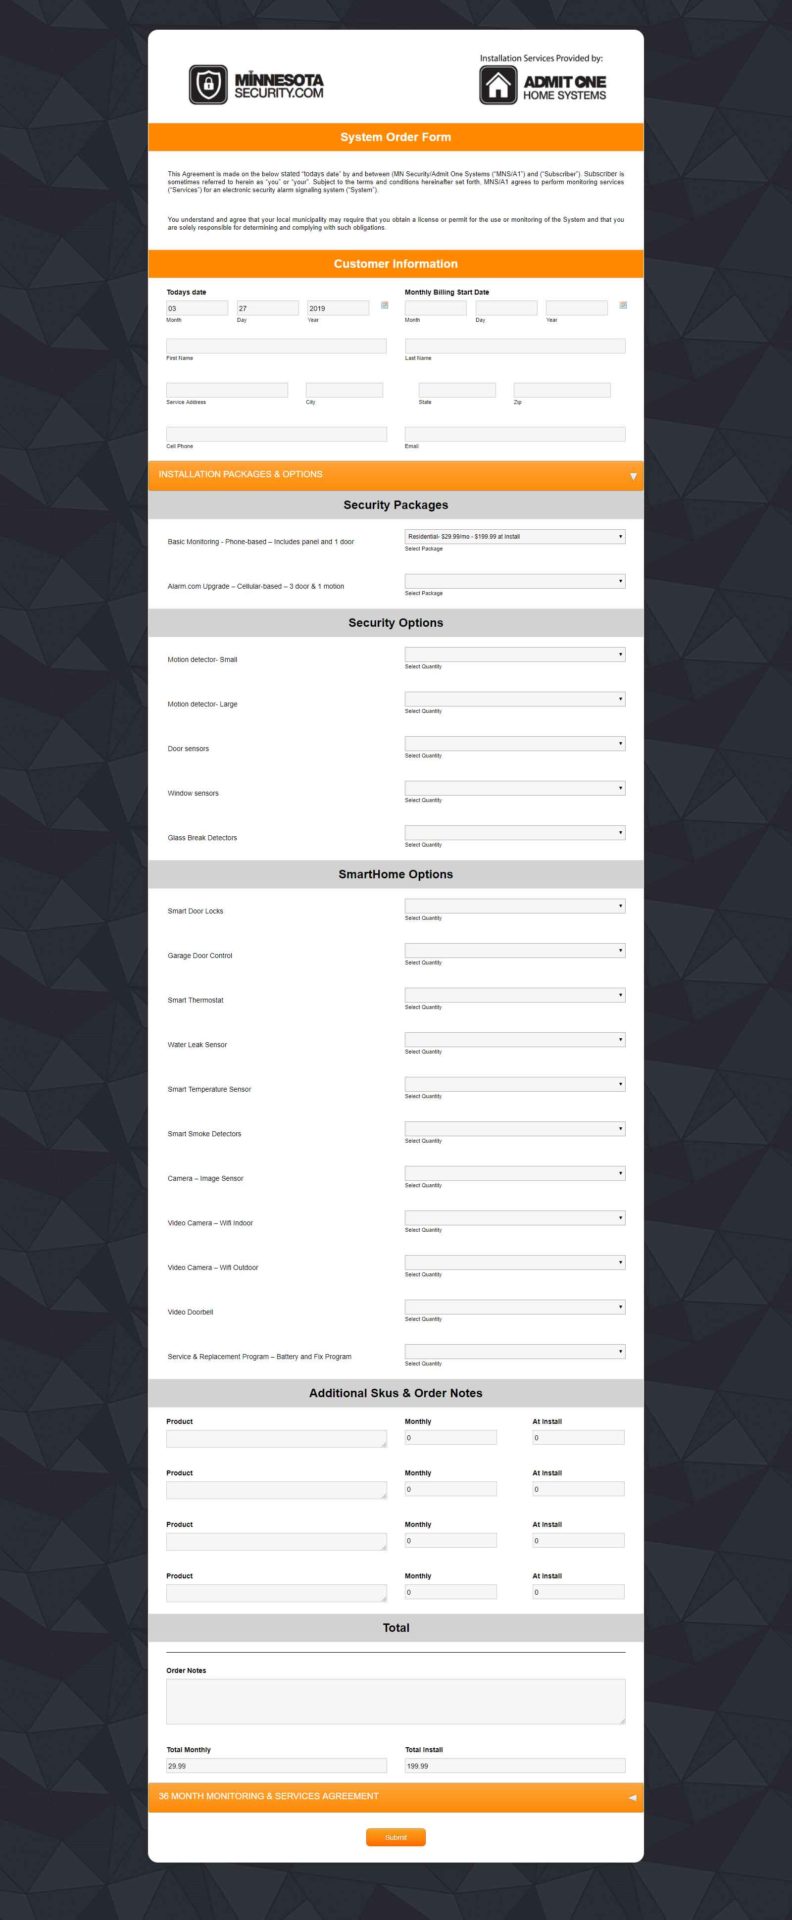Open the Alarm.com Upgrade package dropdown
The width and height of the screenshot is (792, 1920).
515,581
